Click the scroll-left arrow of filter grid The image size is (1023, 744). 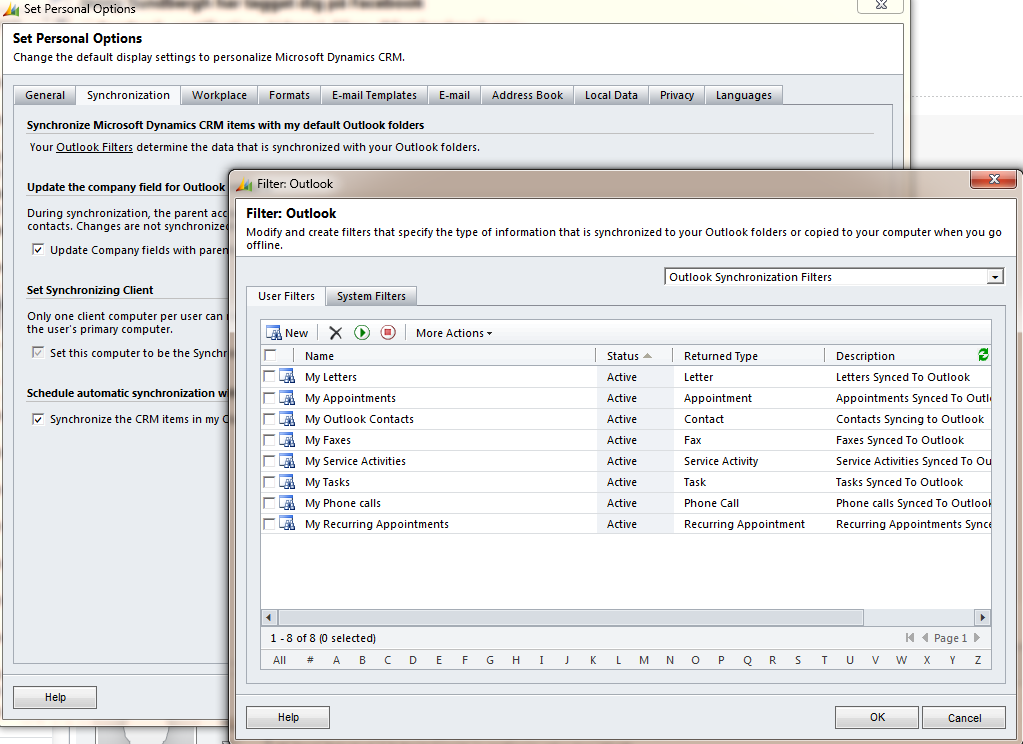point(269,617)
